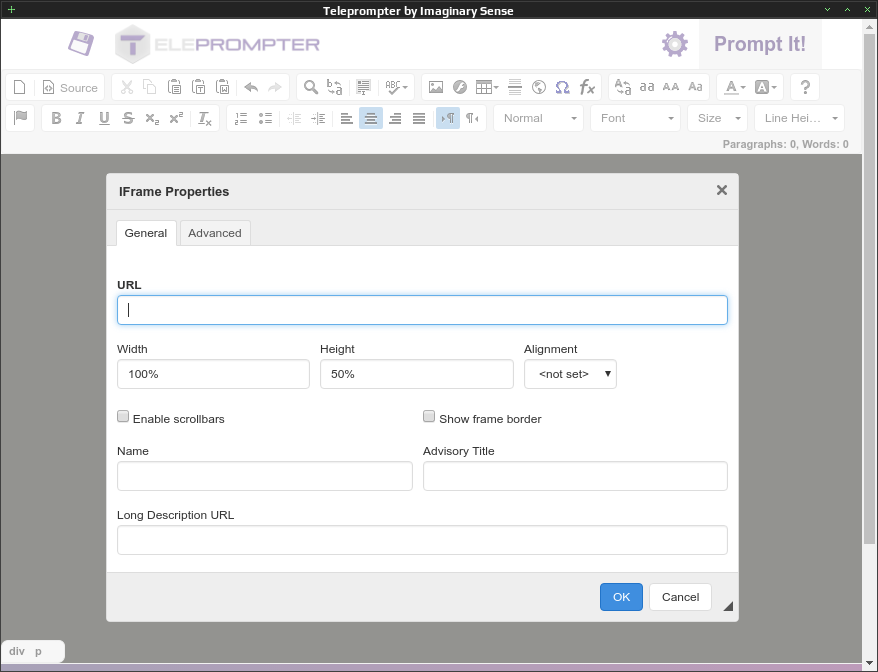This screenshot has height=672, width=878.
Task: Click the Cancel button
Action: coord(680,597)
